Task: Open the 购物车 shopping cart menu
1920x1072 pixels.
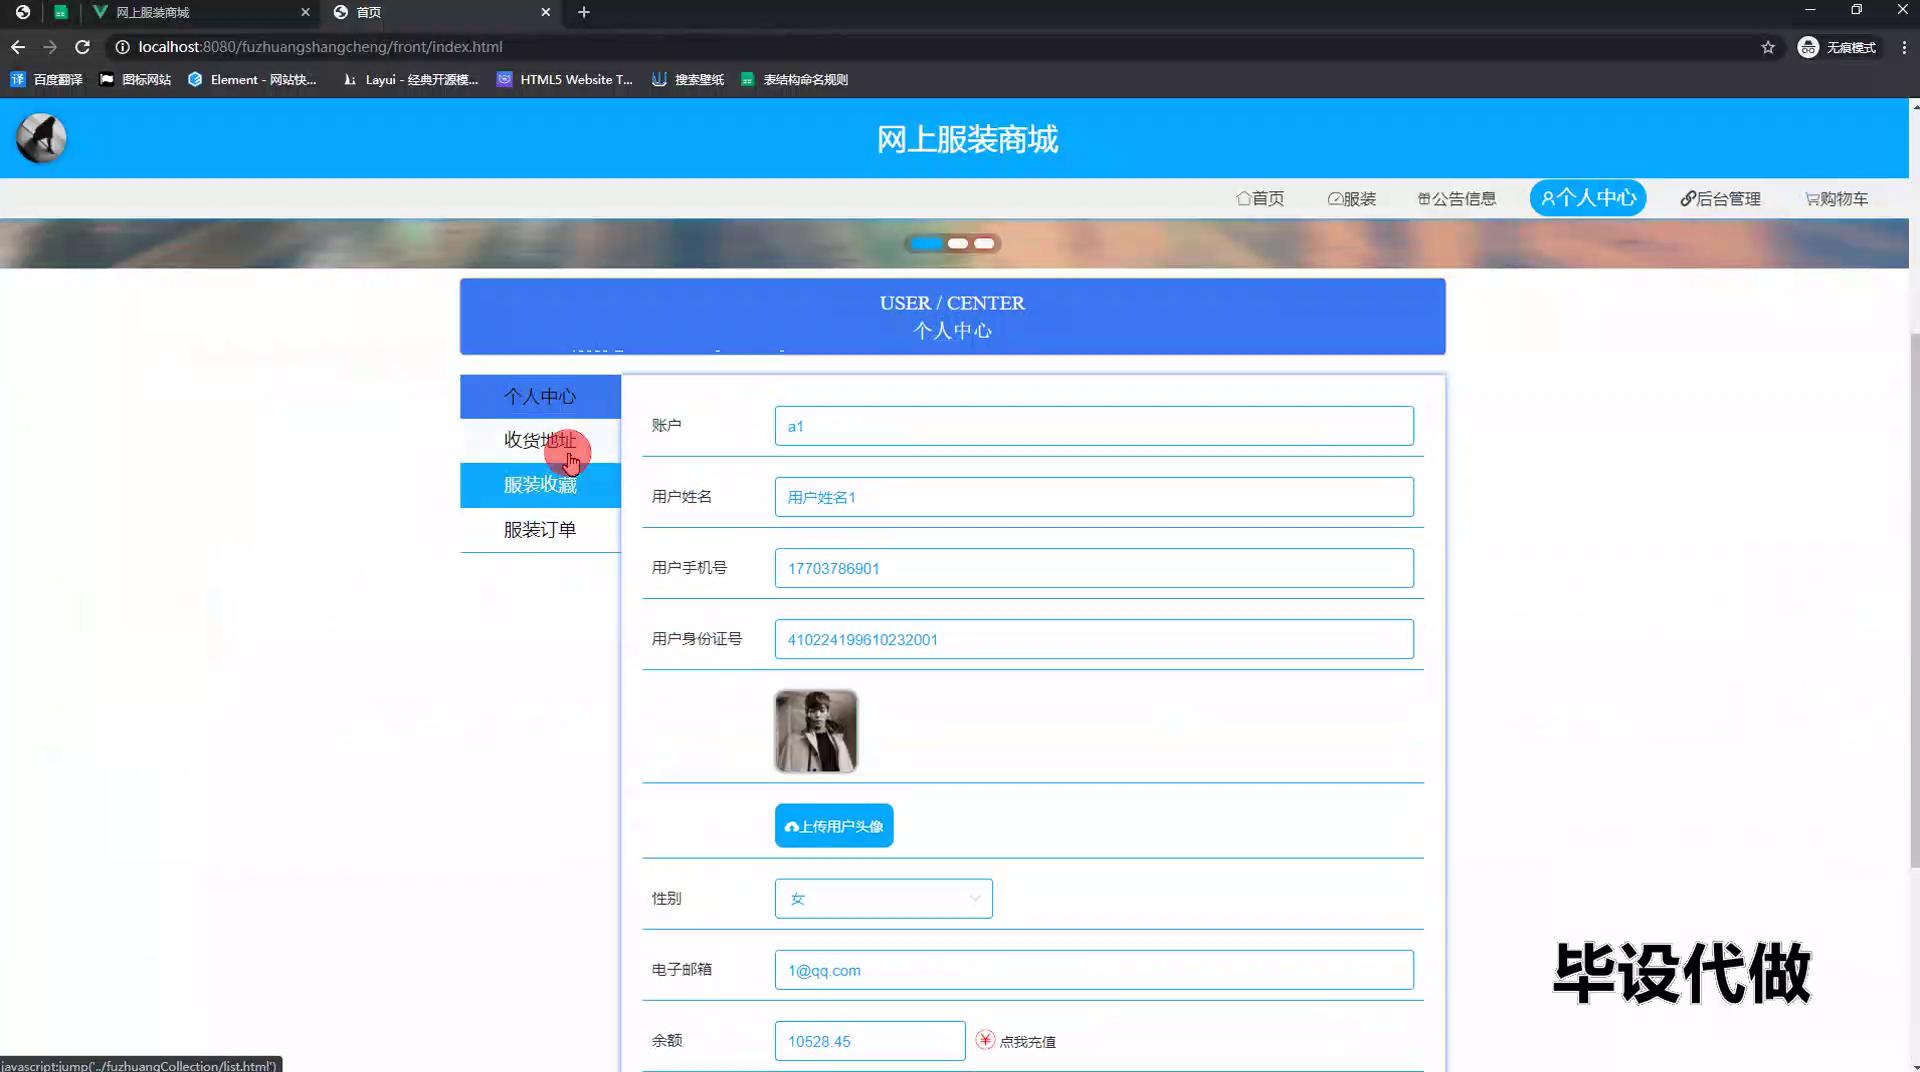Action: [x=1836, y=199]
